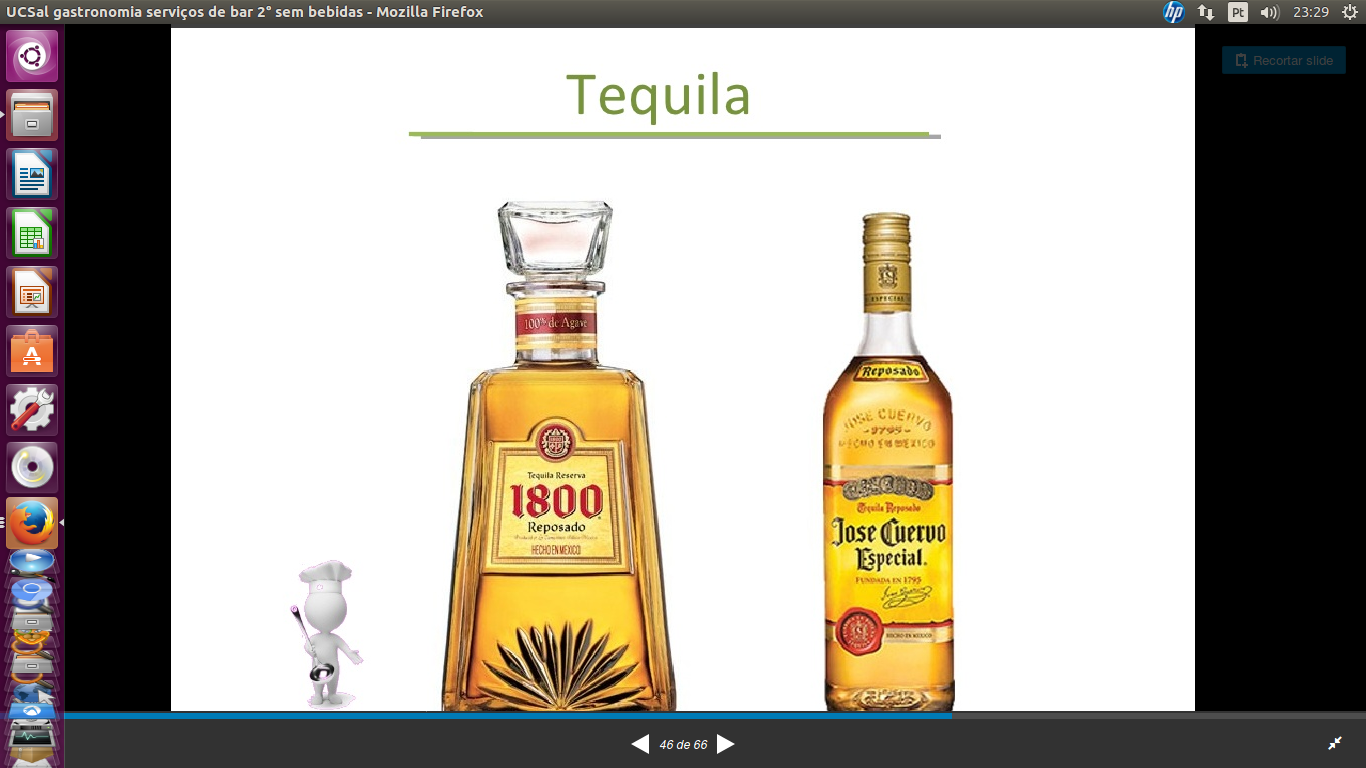
Task: Launch LibreOffice Calc
Action: (x=32, y=234)
